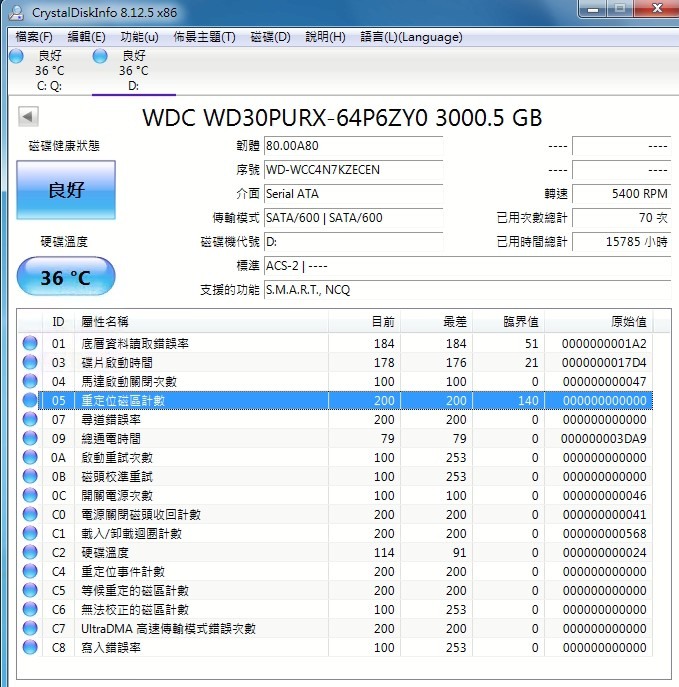
Task: Click status orb of attribute C1
Action: [x=30, y=533]
